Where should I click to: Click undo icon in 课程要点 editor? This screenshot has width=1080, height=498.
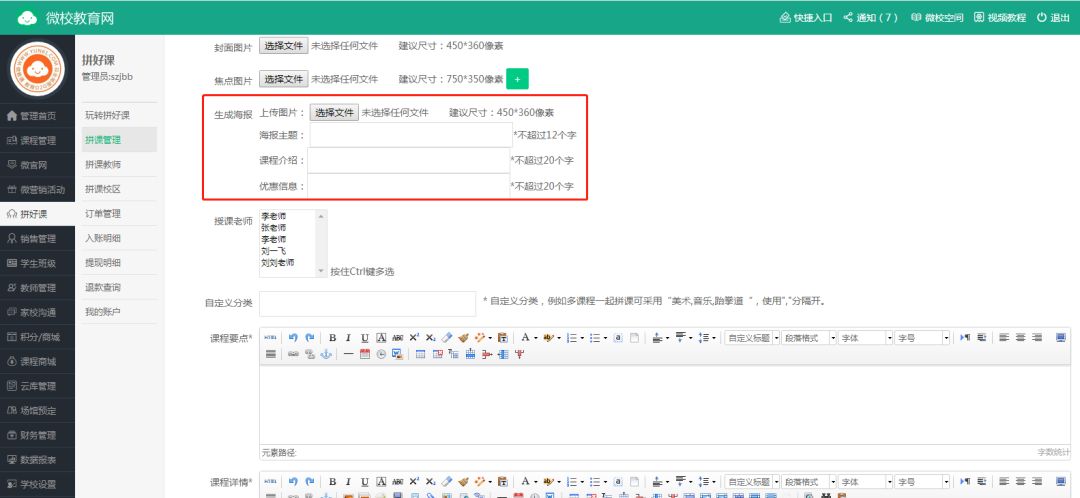click(x=293, y=338)
